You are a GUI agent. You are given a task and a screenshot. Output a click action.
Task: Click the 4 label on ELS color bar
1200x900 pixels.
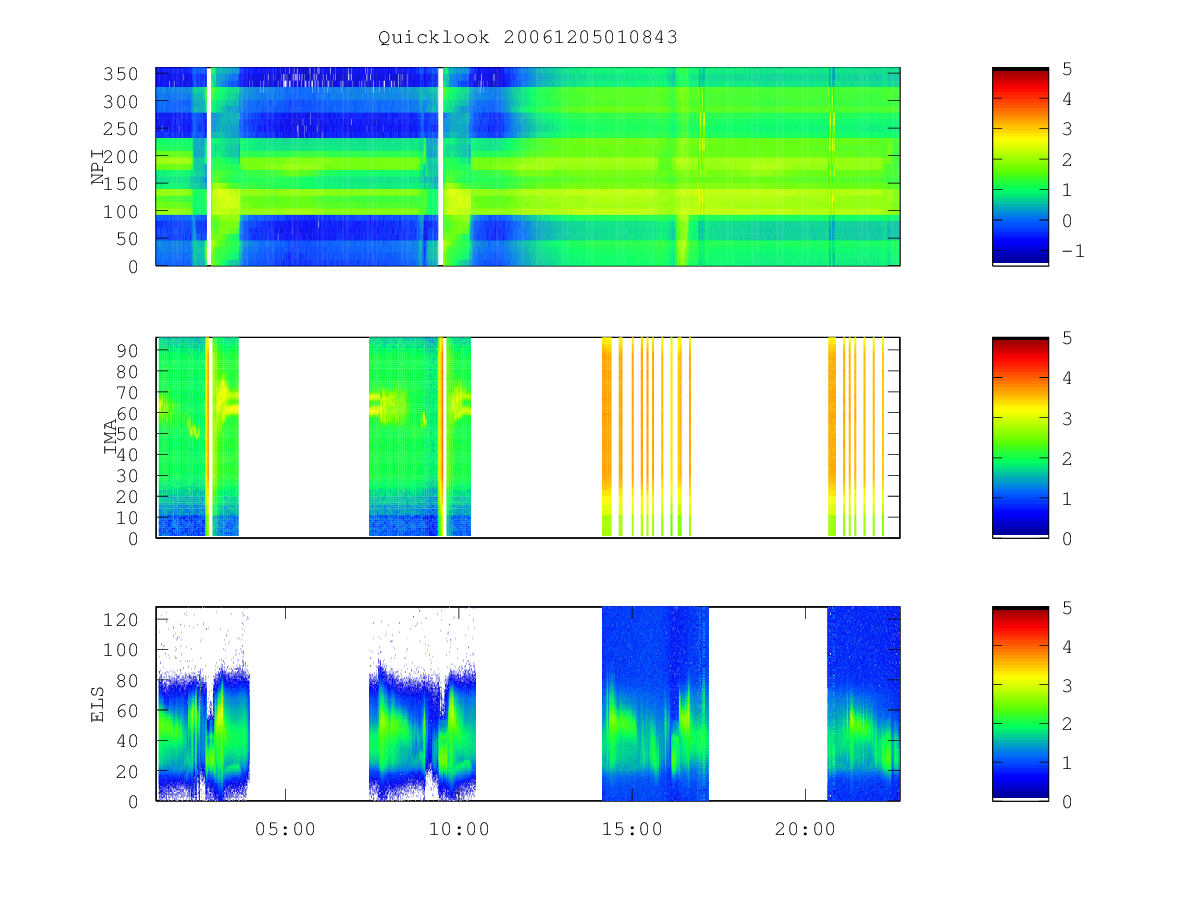click(1066, 647)
